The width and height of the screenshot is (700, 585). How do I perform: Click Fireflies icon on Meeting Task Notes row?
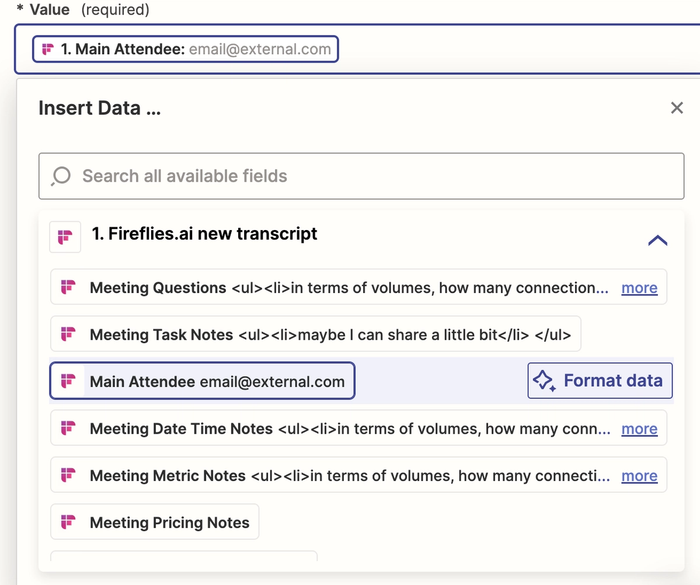pyautogui.click(x=68, y=334)
